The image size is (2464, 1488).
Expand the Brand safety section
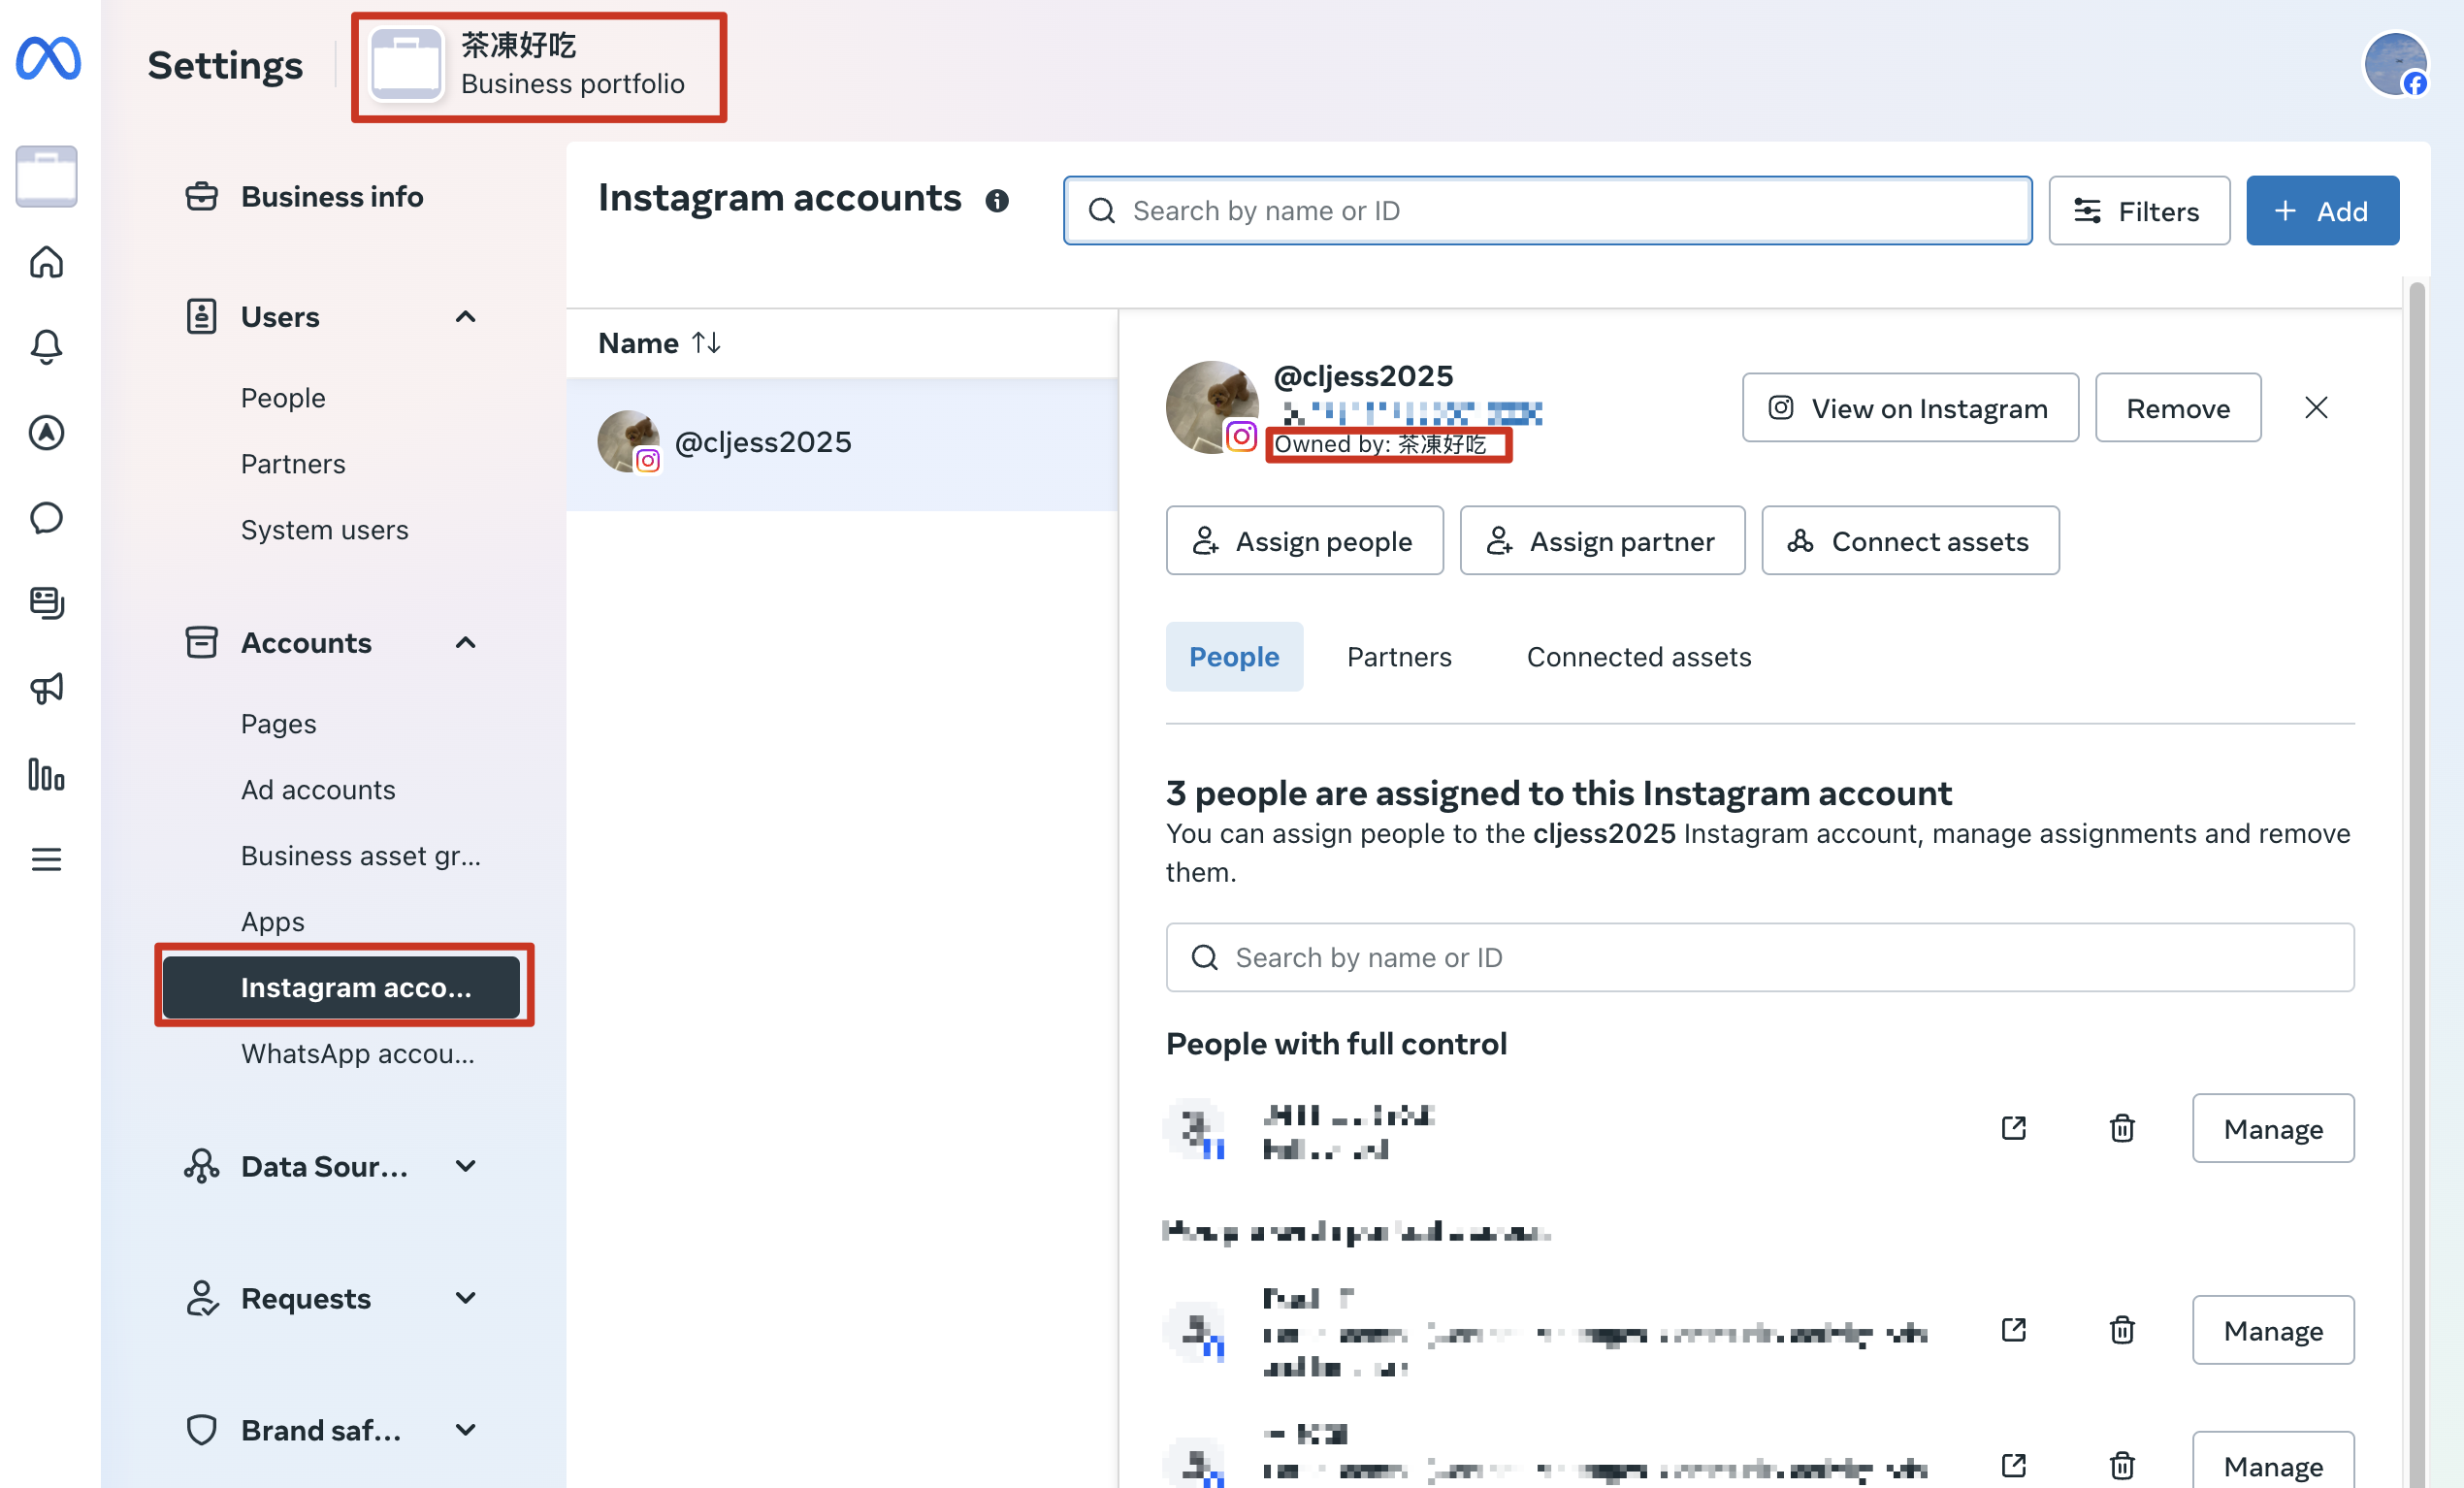point(465,1430)
